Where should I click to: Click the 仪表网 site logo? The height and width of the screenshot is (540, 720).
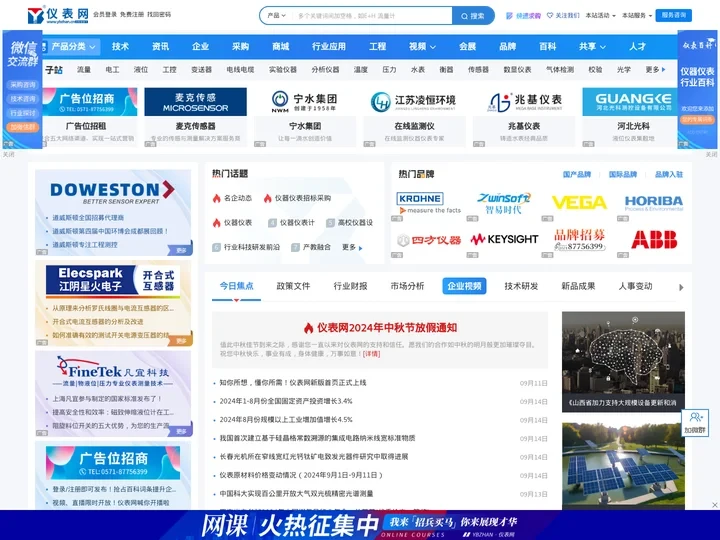click(58, 15)
